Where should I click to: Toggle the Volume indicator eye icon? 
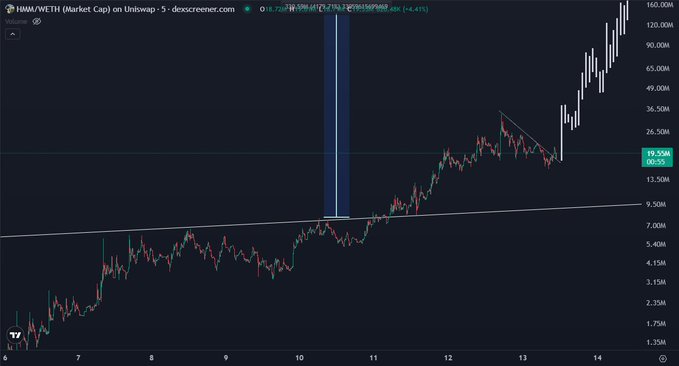point(37,21)
